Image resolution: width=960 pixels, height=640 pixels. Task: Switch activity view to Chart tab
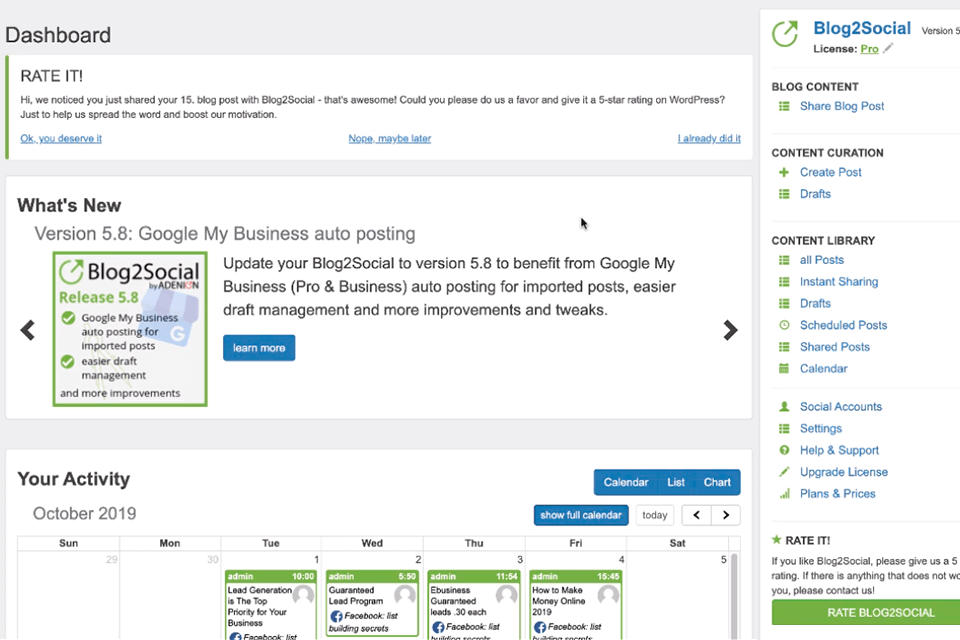[x=717, y=482]
